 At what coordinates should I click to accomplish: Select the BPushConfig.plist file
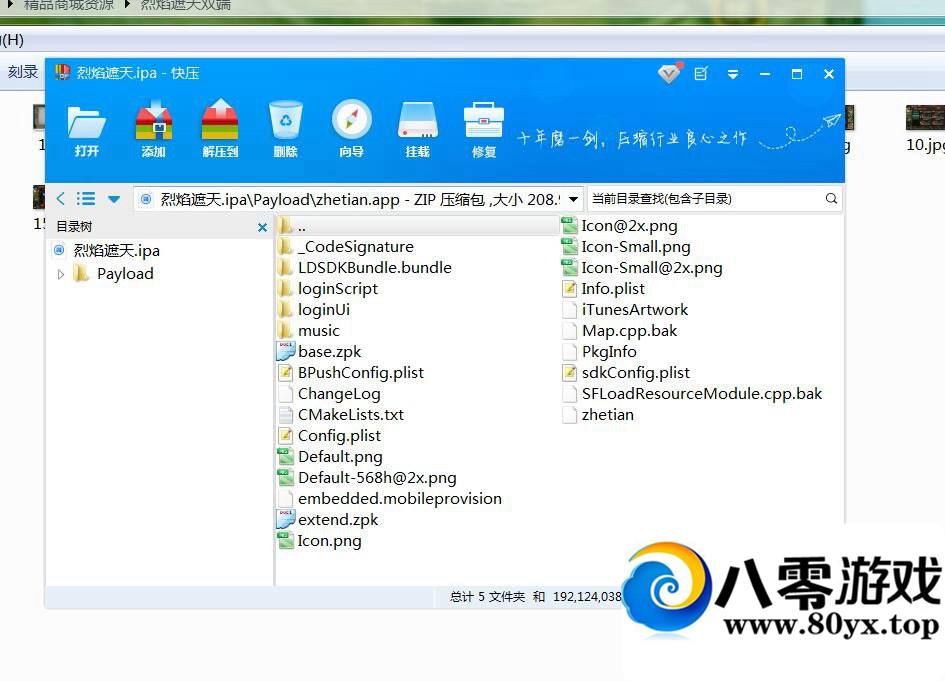(360, 372)
